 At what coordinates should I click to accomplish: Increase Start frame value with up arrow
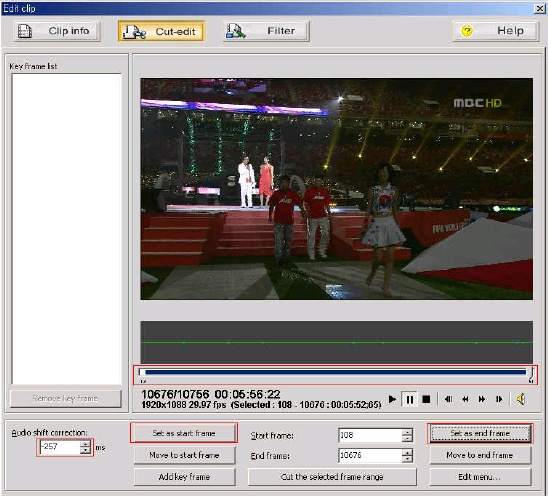[x=407, y=432]
